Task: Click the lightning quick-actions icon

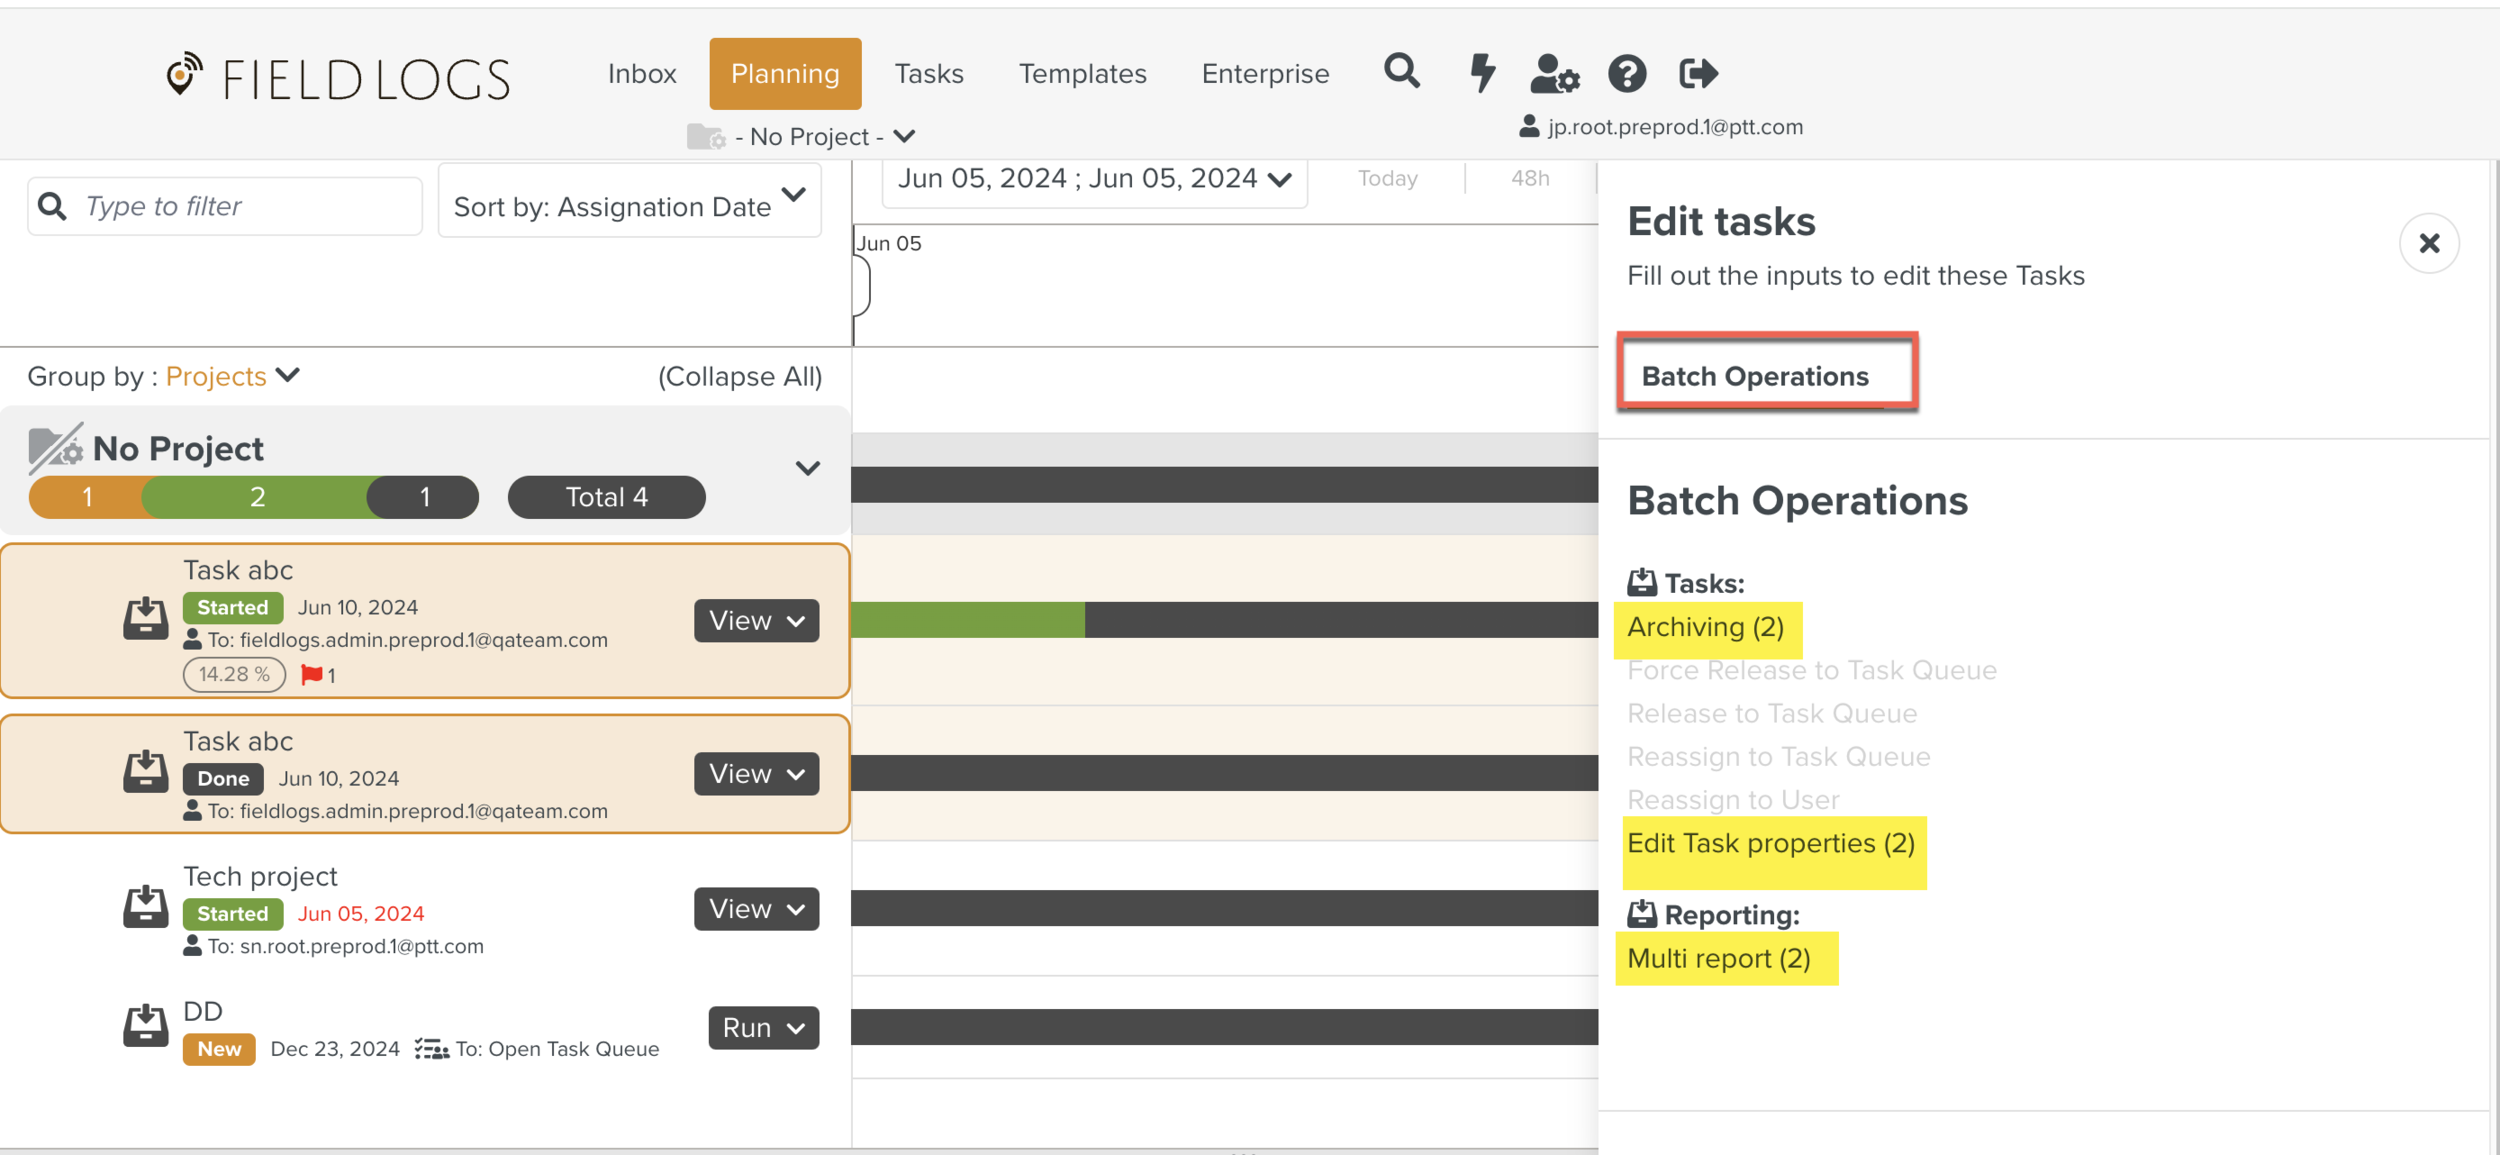Action: (x=1482, y=72)
